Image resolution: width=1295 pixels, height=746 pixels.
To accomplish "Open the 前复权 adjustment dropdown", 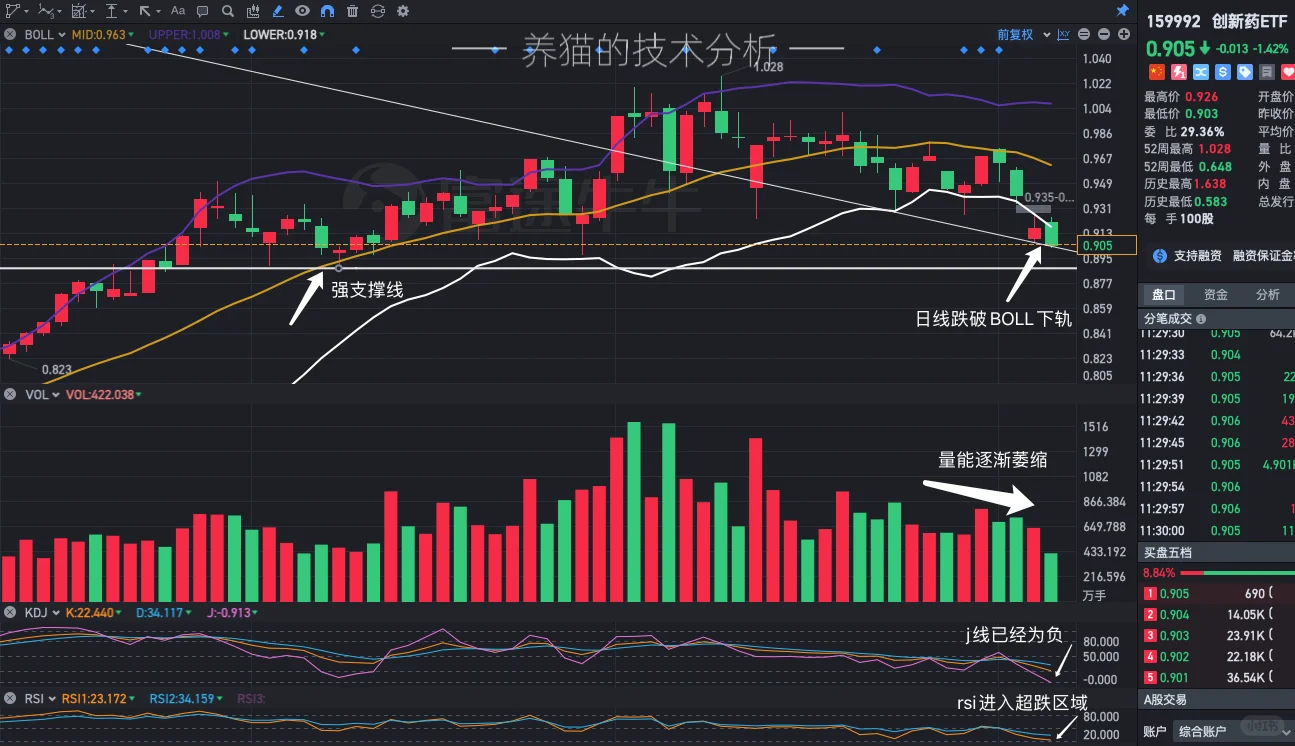I will tap(1019, 33).
